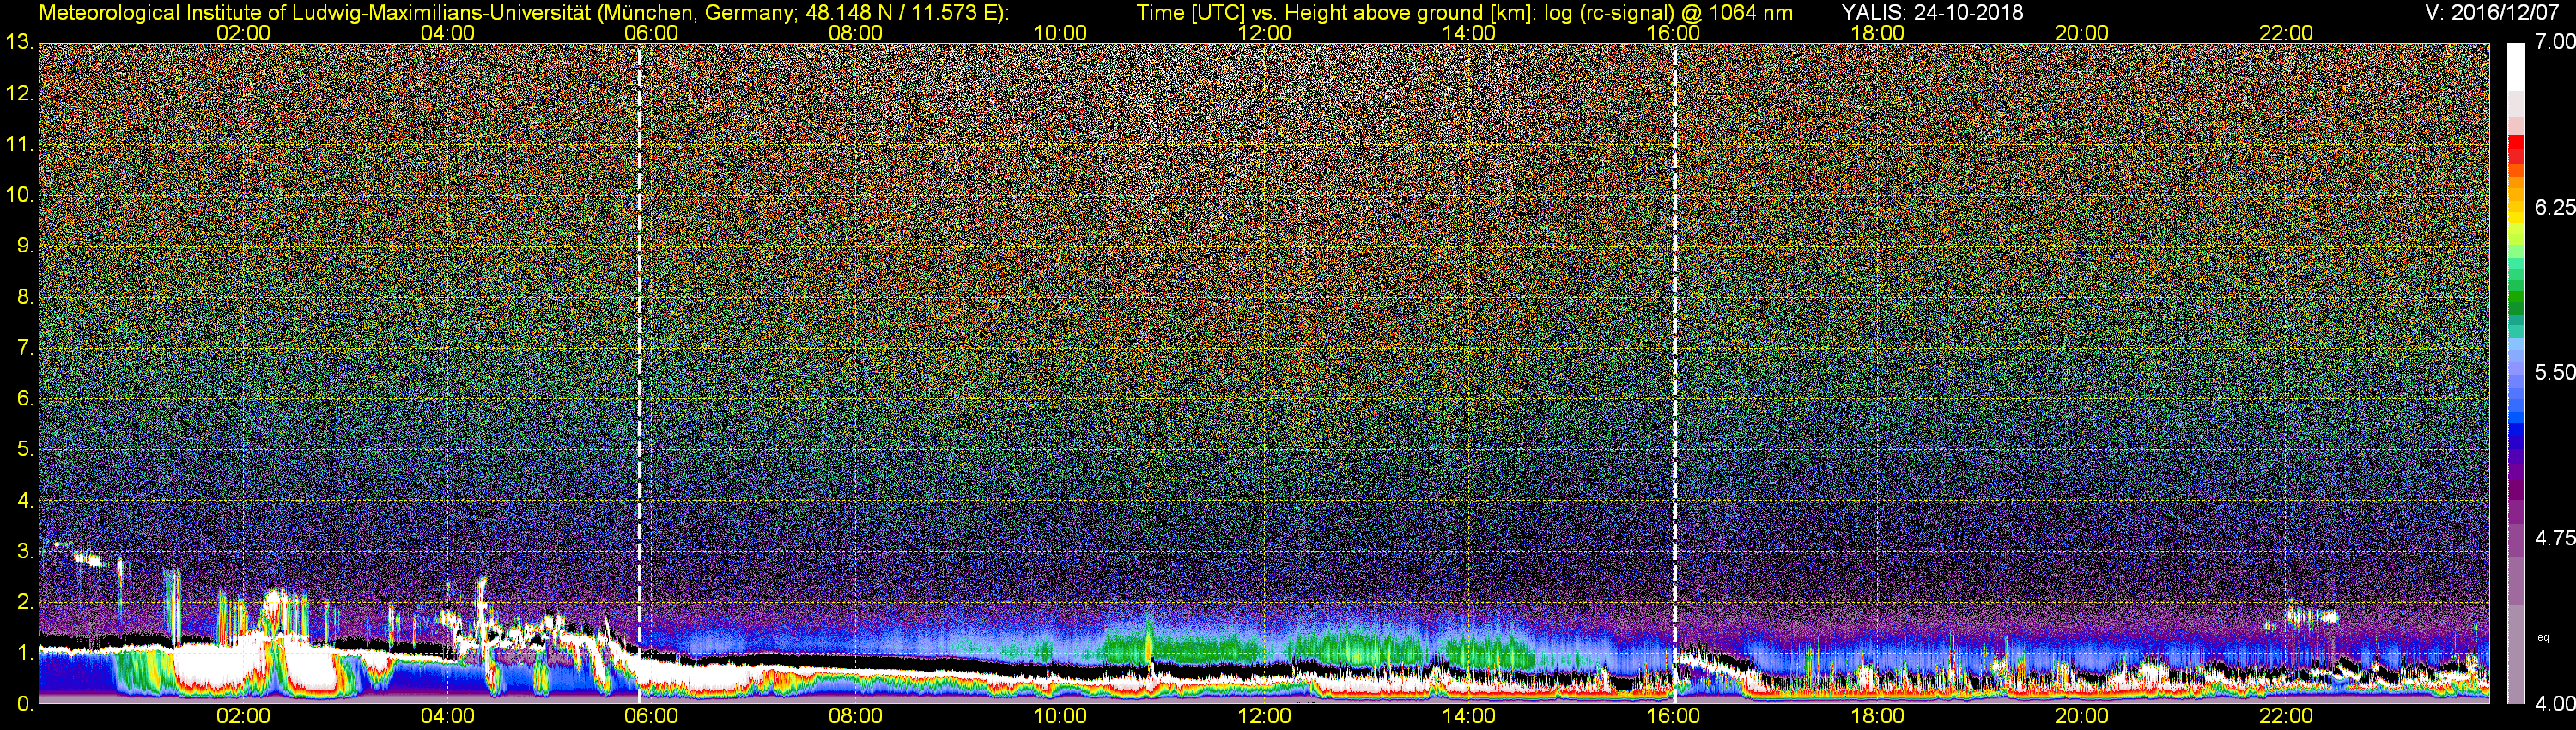Click the top-axis 10:00 time label

point(1060,33)
